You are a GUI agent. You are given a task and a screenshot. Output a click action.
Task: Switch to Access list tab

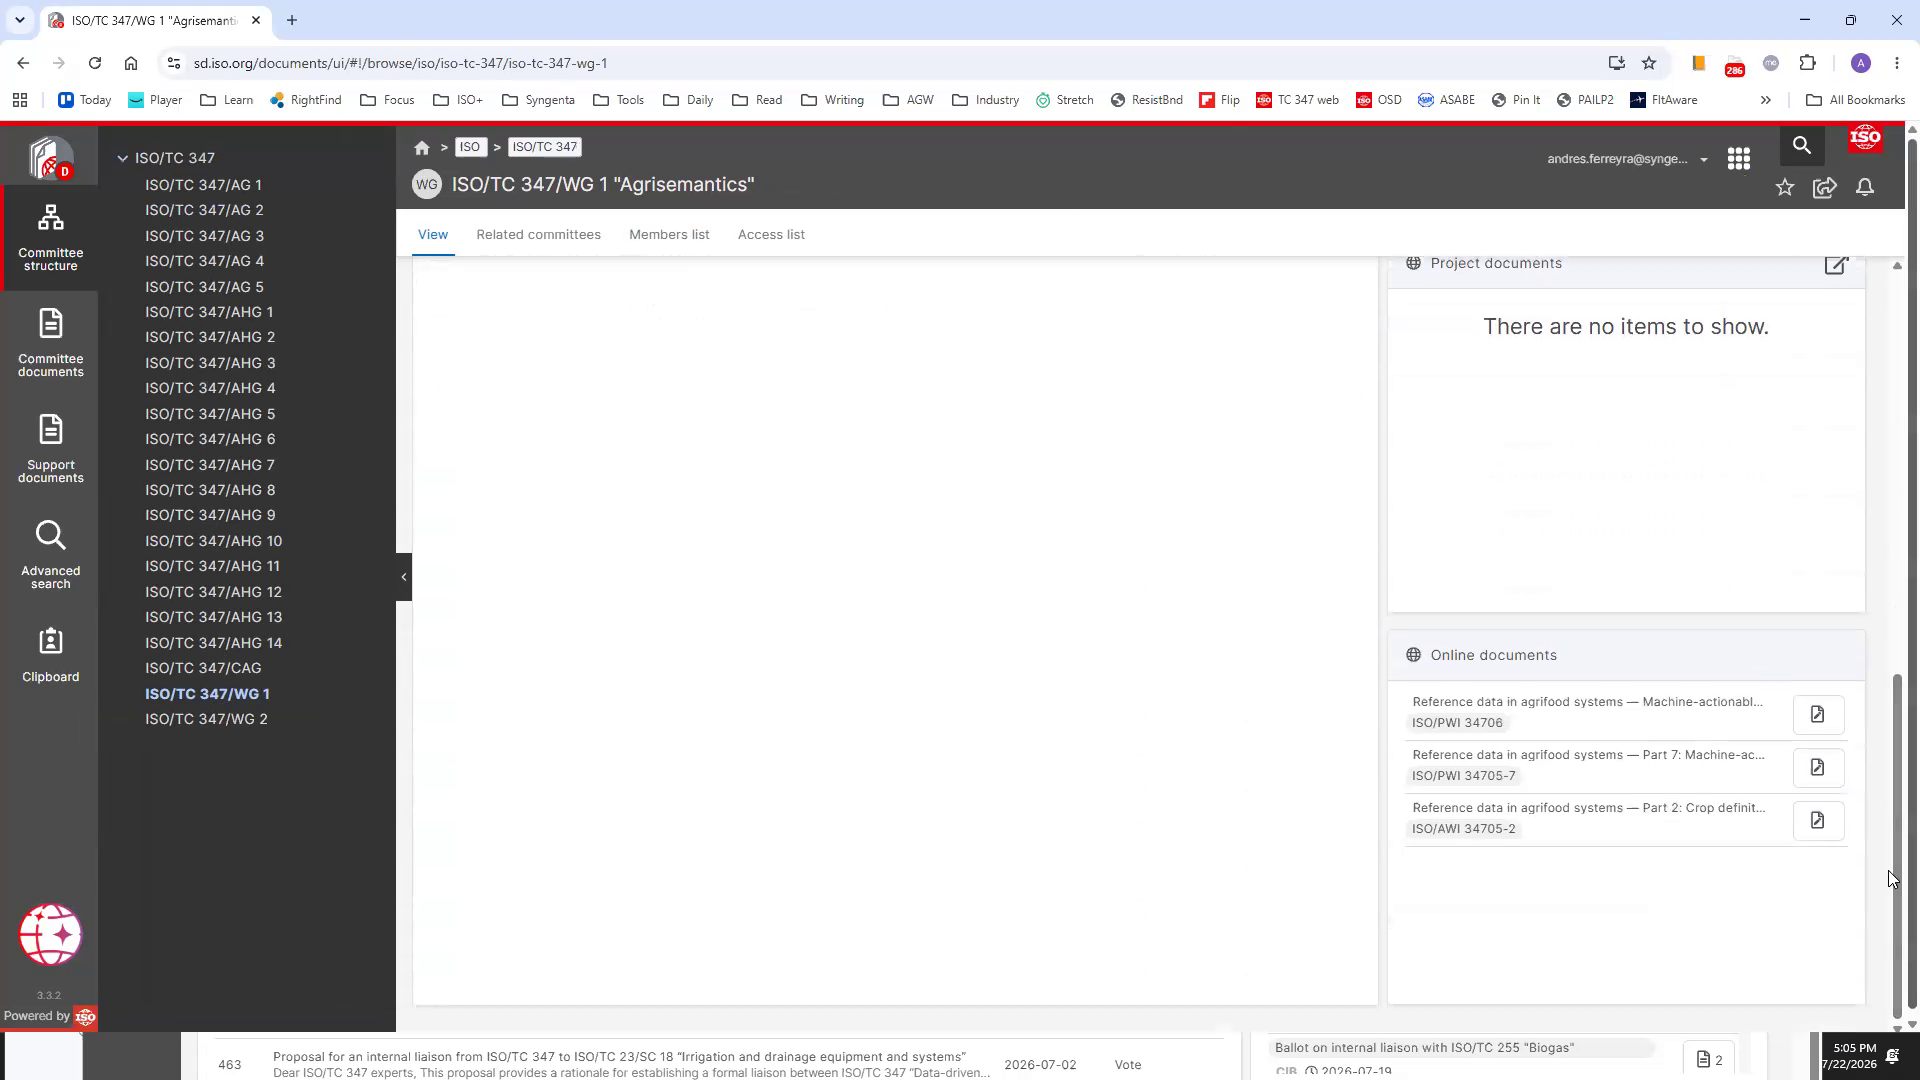[x=771, y=234]
